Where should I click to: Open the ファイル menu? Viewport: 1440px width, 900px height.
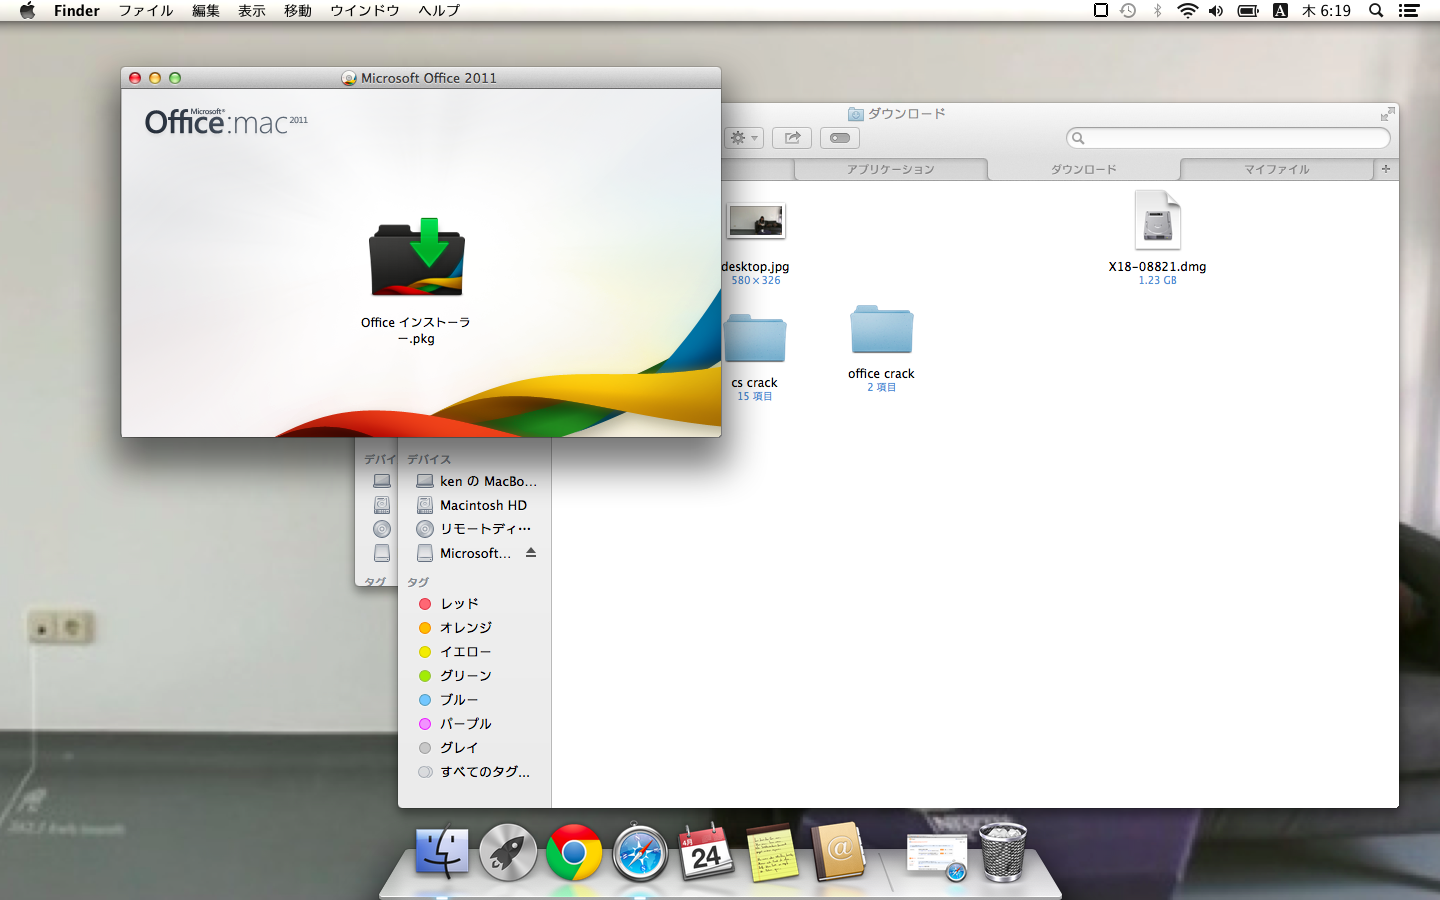tap(146, 11)
